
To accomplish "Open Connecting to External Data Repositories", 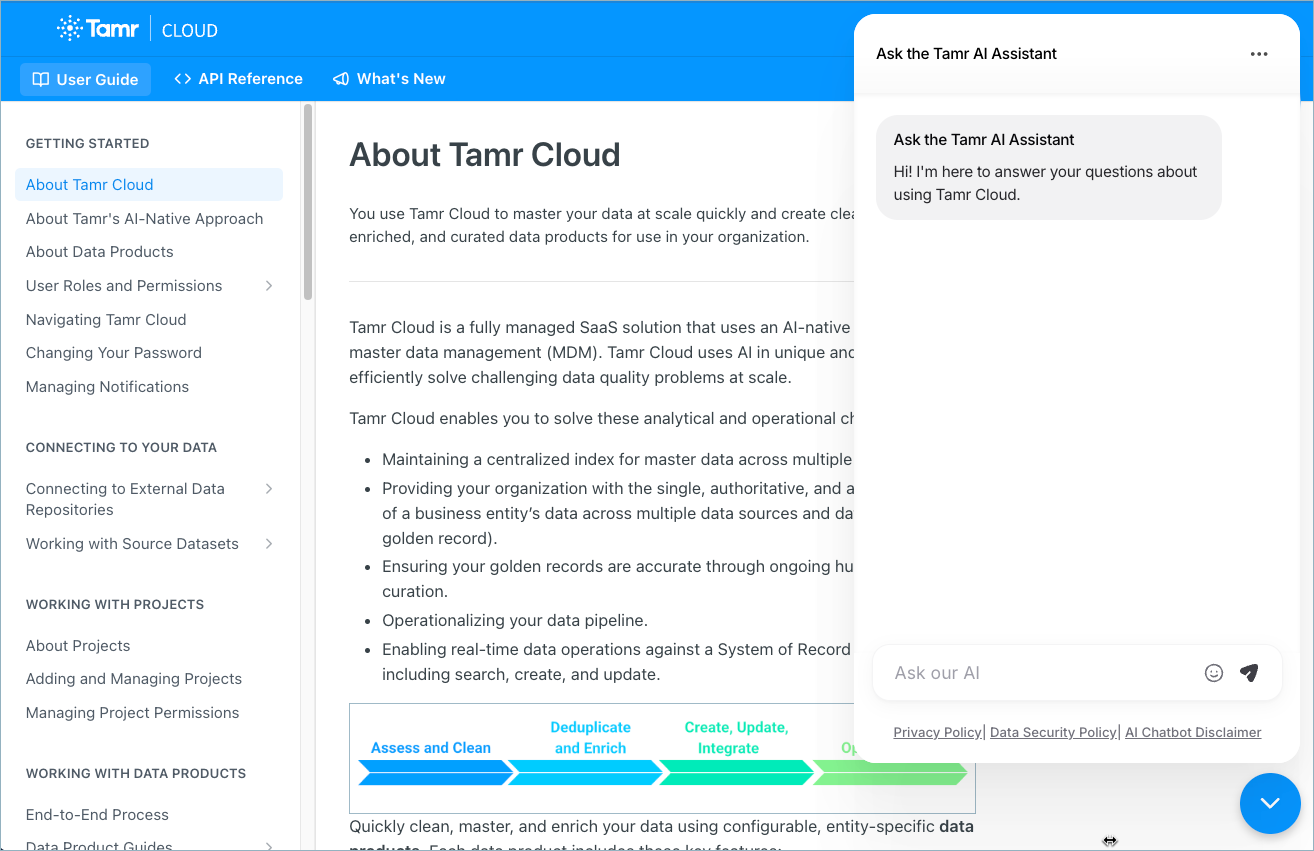I will pyautogui.click(x=125, y=499).
